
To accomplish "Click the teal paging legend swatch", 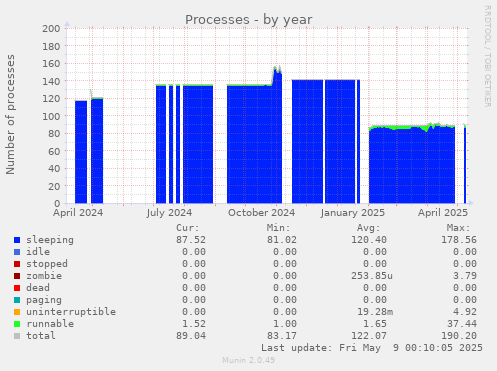I will [x=17, y=300].
